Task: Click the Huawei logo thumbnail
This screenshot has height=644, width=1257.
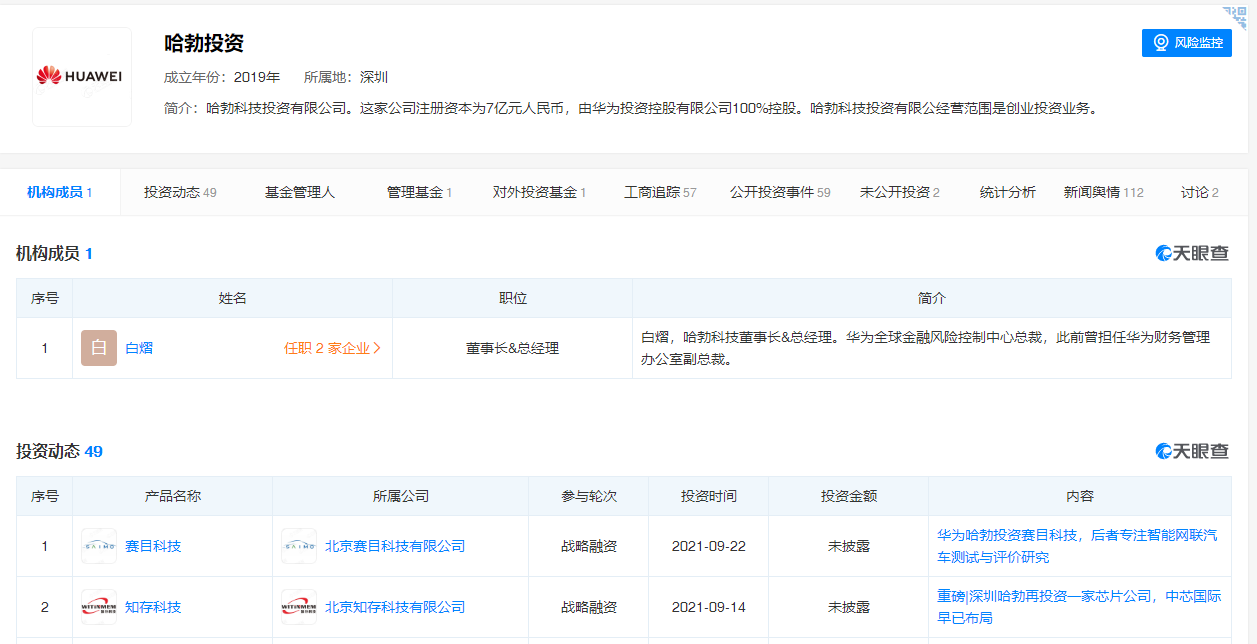Action: click(82, 77)
